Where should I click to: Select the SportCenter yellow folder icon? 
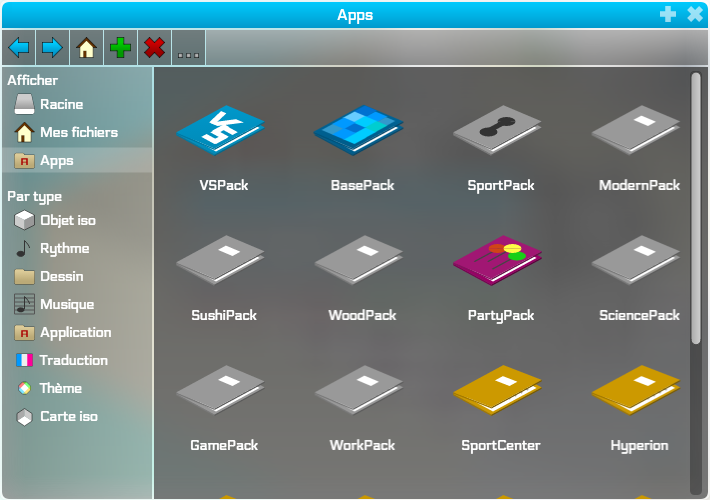coord(497,390)
